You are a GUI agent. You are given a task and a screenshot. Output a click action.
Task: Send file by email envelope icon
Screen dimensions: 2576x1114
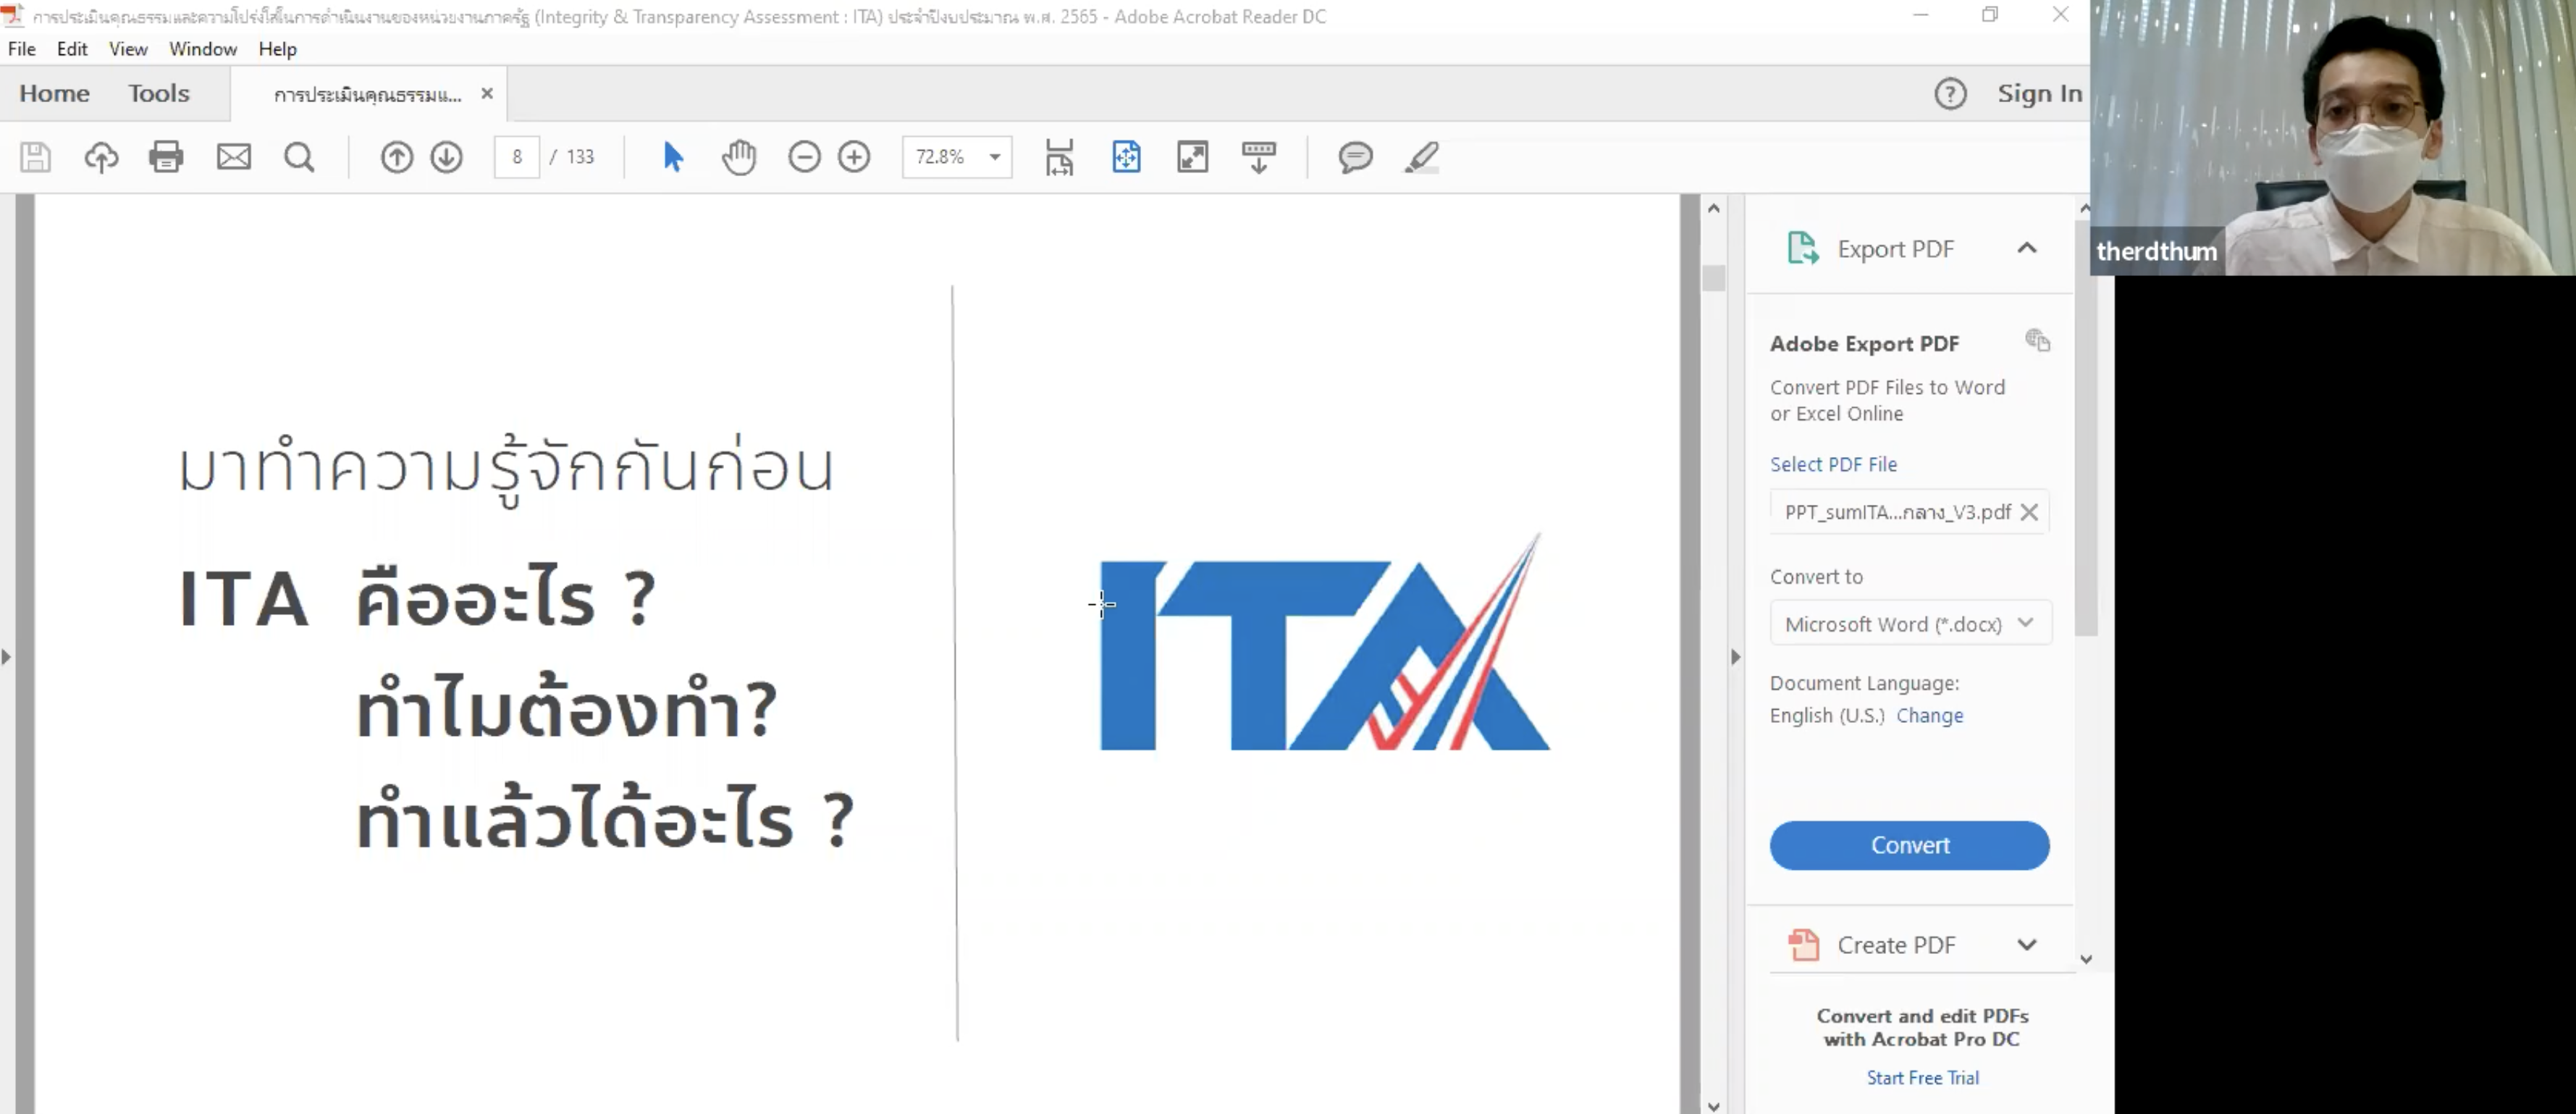234,157
